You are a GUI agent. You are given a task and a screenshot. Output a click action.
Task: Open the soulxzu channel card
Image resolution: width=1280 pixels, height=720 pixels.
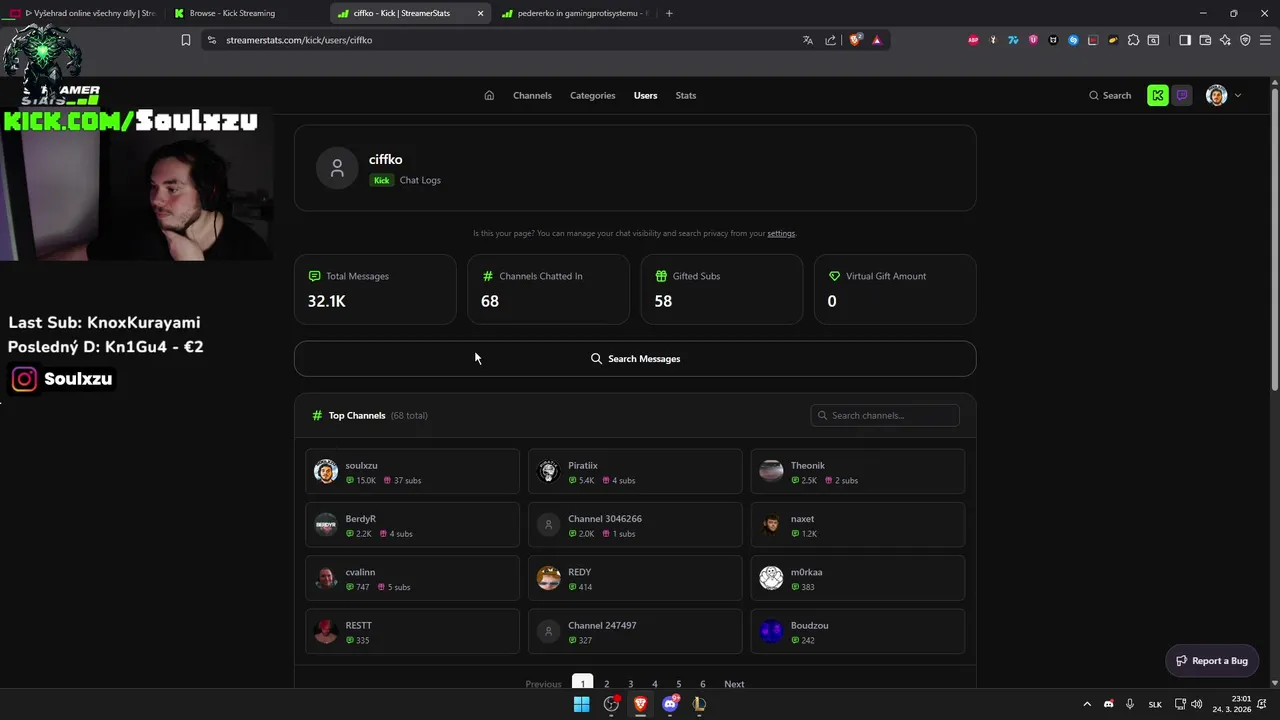[412, 472]
